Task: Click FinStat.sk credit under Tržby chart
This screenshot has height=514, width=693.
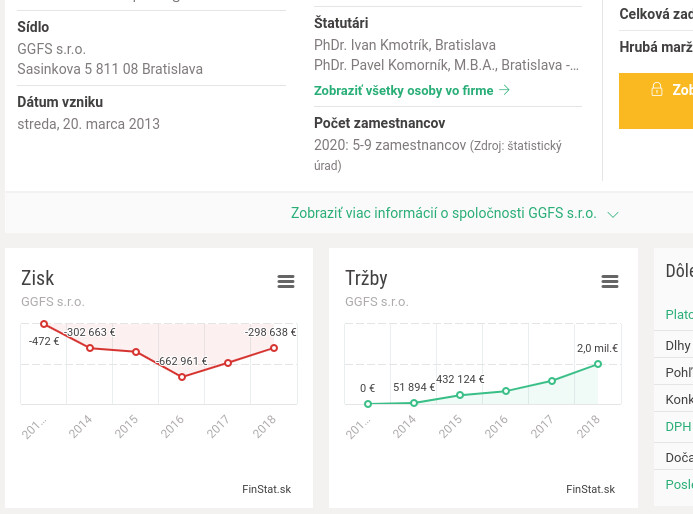Action: tap(590, 489)
